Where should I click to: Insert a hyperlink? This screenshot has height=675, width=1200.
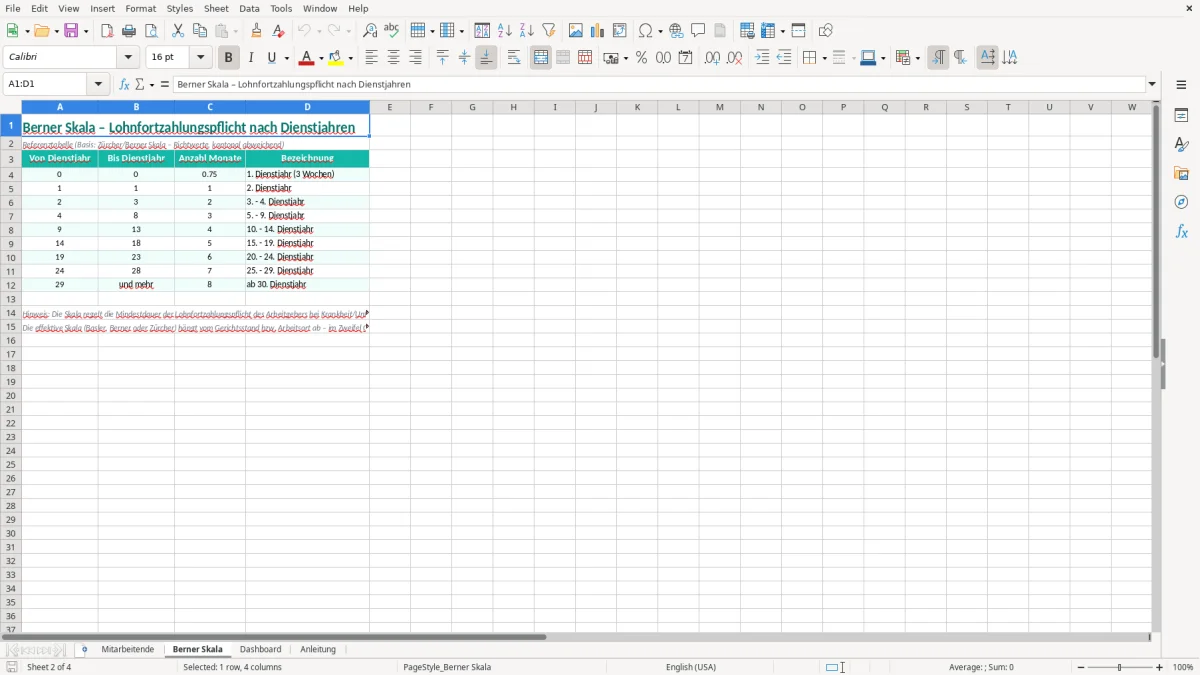676,31
